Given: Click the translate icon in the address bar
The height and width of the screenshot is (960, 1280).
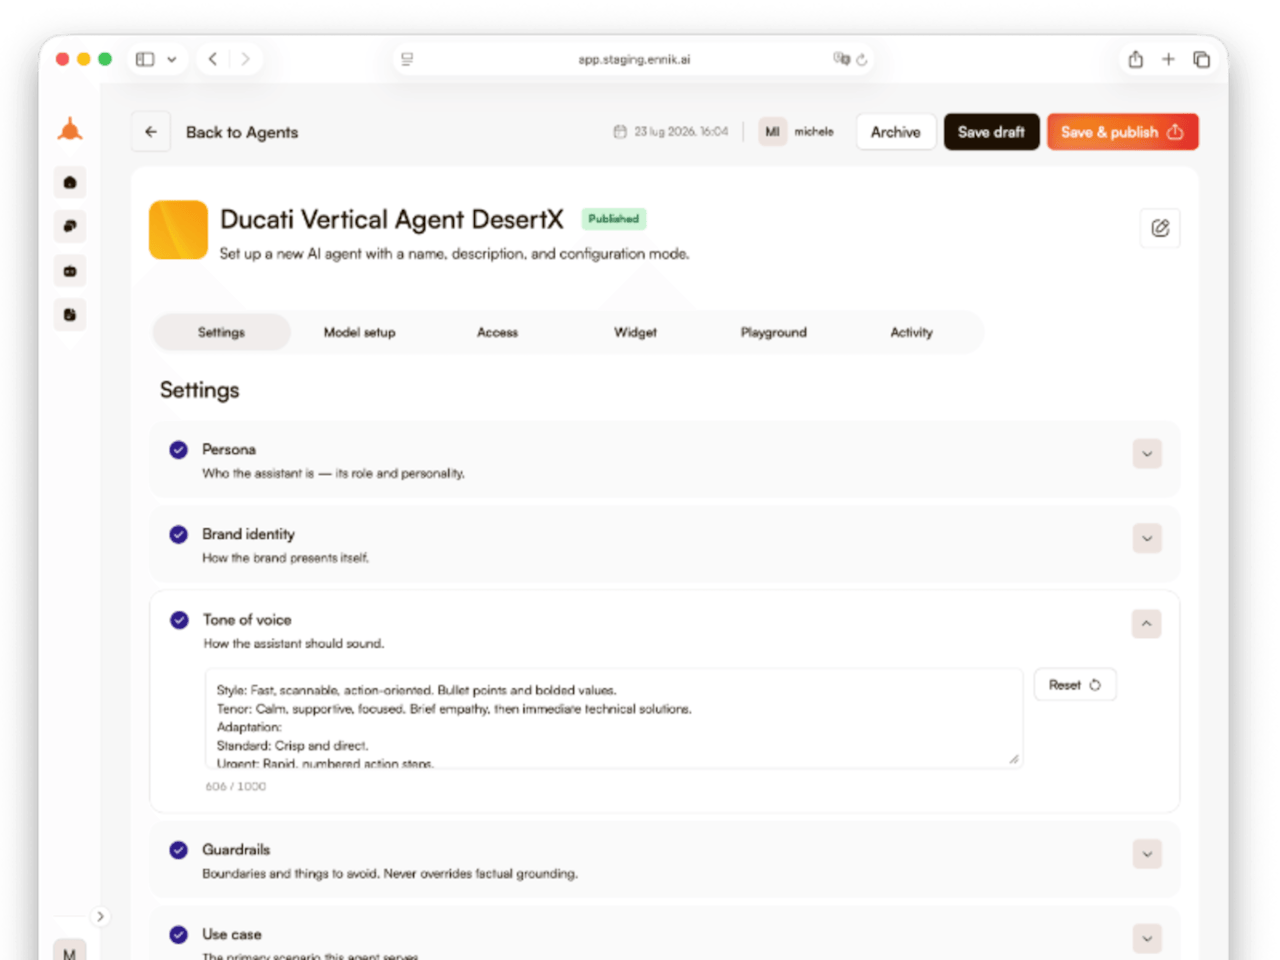Looking at the screenshot, I should [841, 59].
